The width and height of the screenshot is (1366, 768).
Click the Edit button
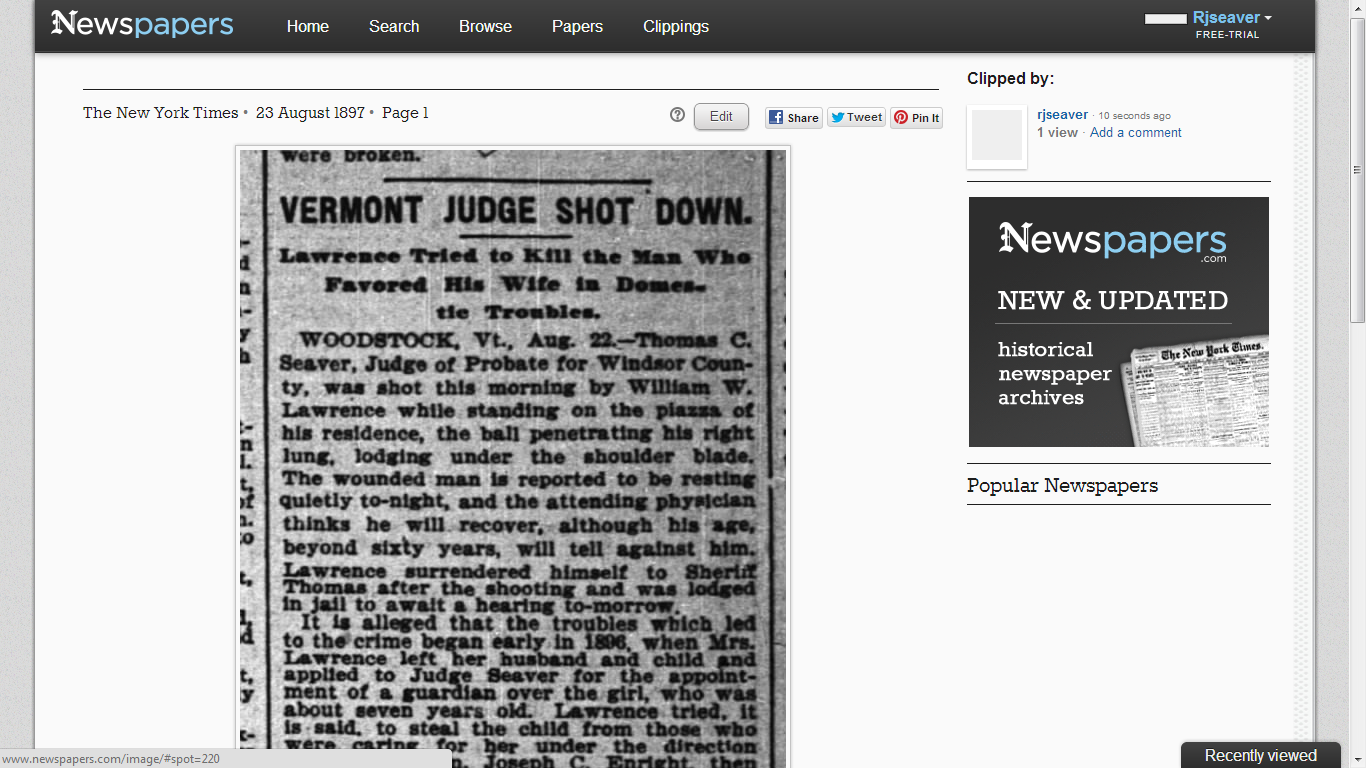(x=721, y=116)
